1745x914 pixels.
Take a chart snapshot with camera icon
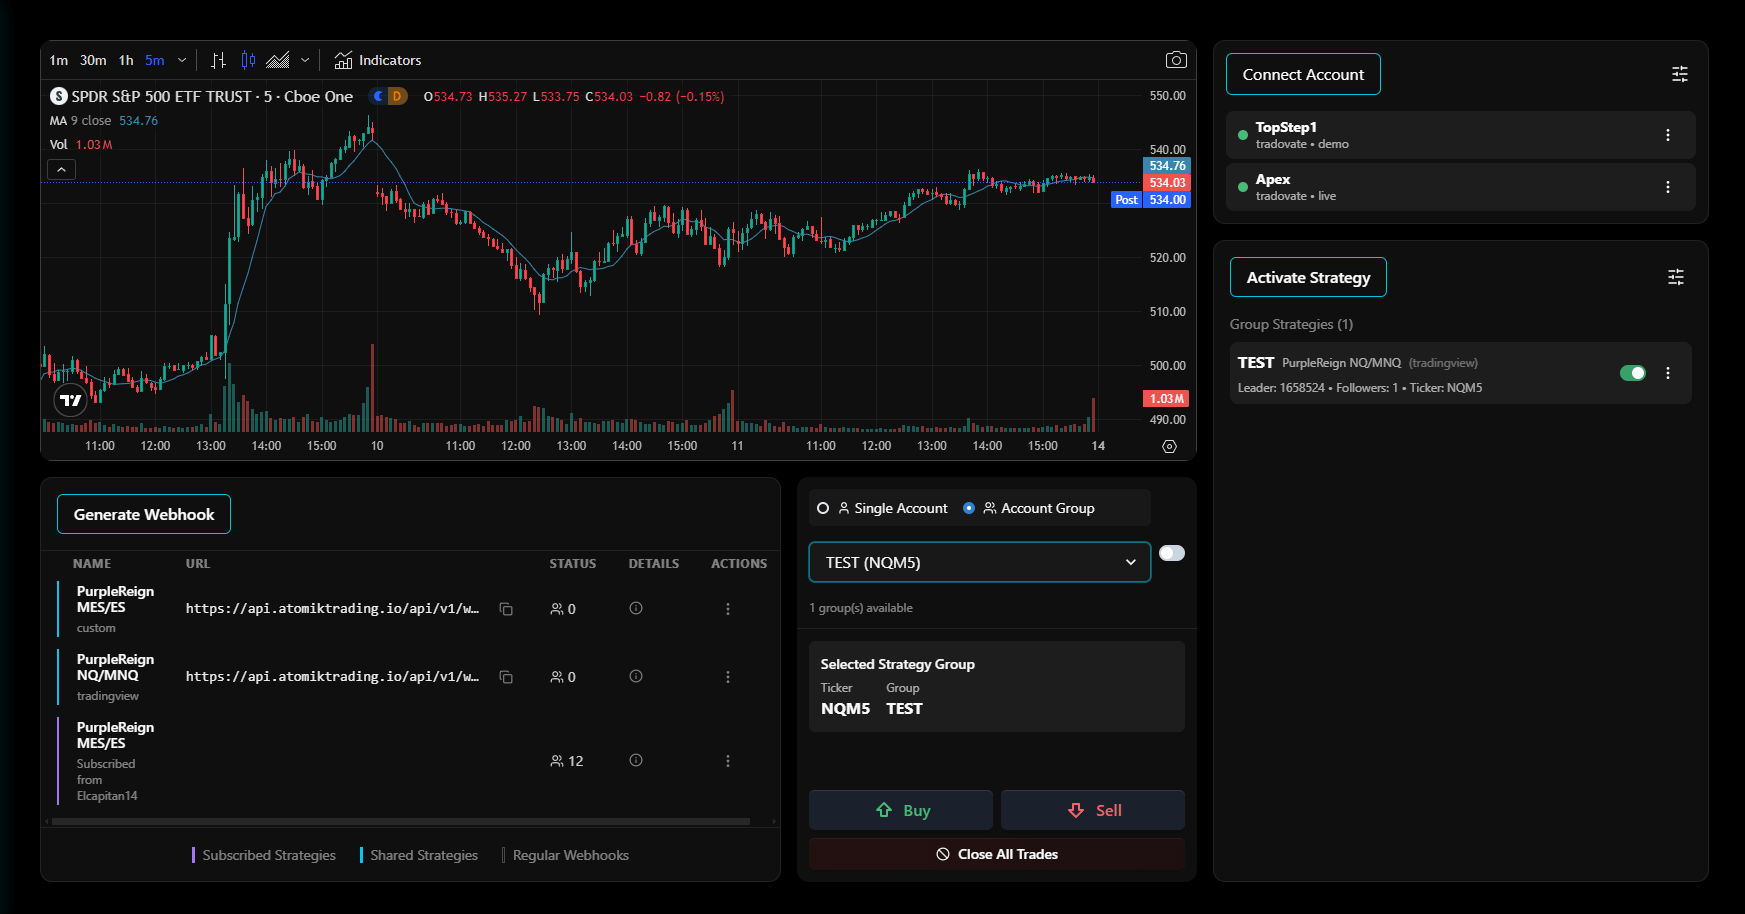point(1176,60)
